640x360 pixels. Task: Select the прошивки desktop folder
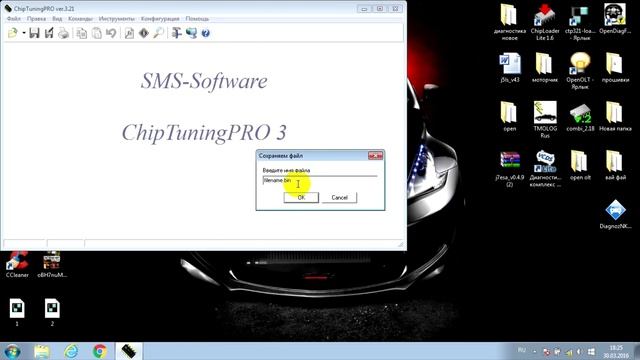click(x=615, y=68)
